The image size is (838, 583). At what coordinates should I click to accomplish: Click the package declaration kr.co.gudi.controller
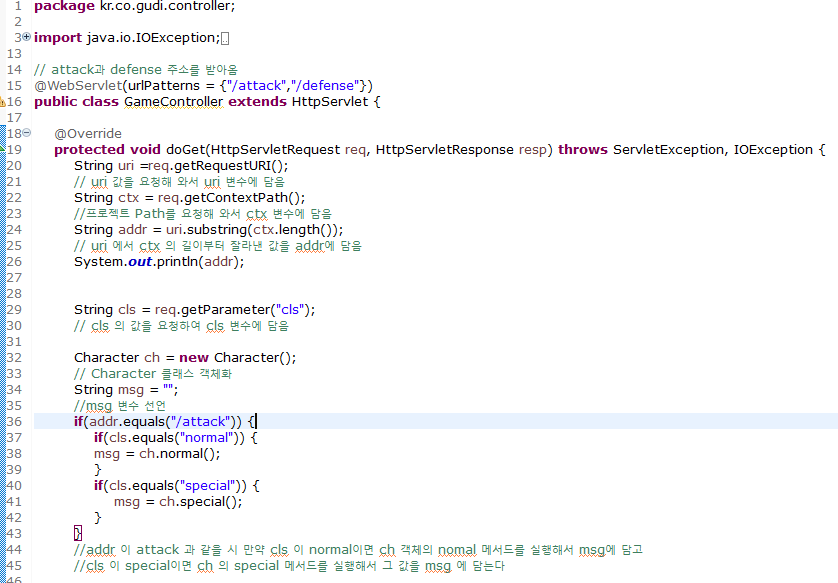coord(135,6)
